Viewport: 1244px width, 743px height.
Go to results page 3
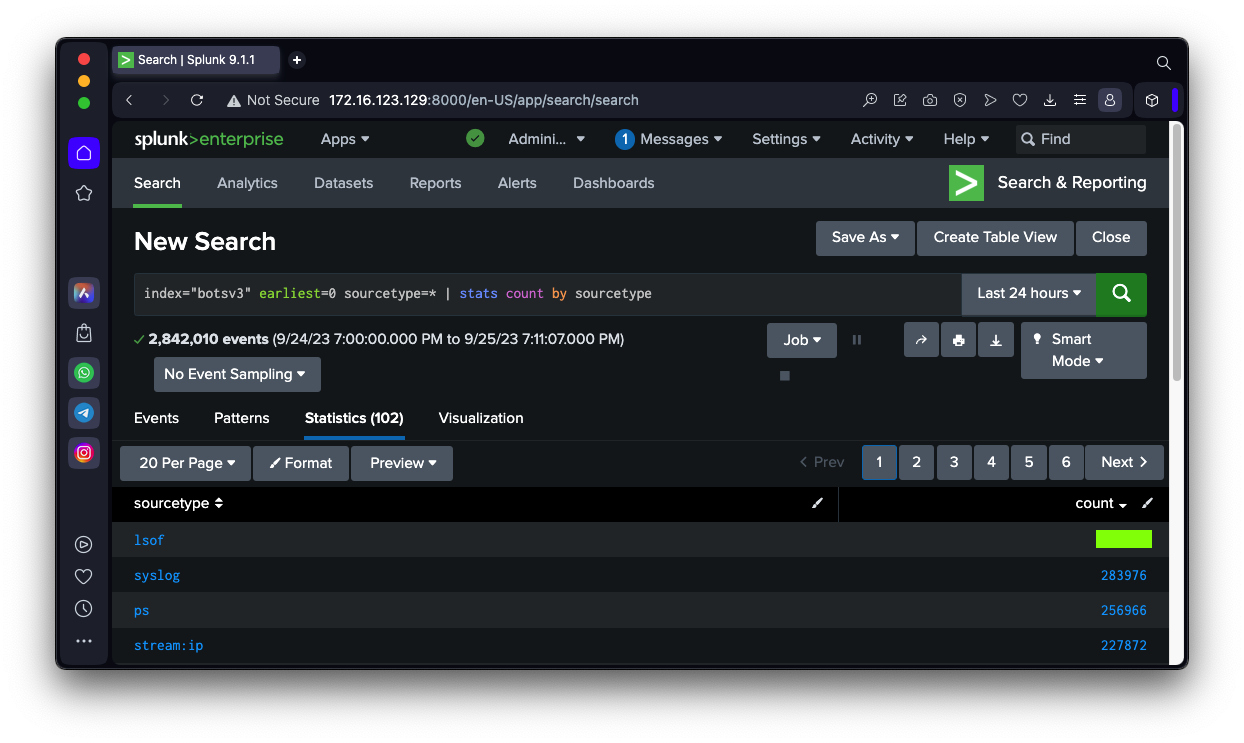[954, 462]
